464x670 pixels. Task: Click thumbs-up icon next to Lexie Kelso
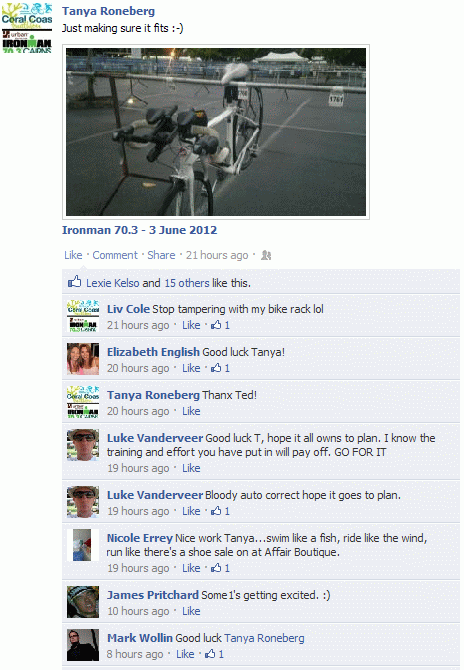click(x=74, y=282)
